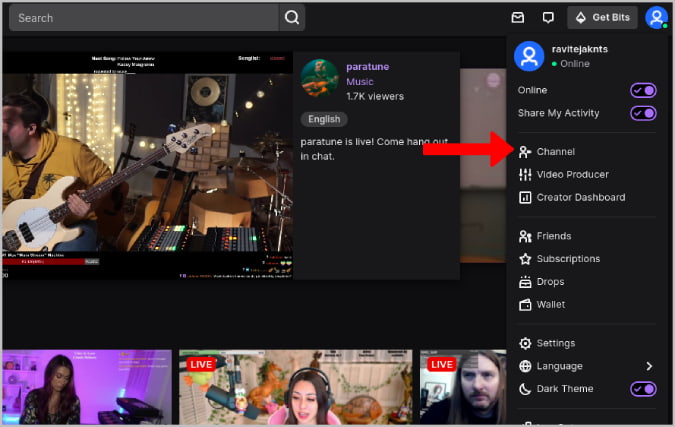Click the featured bass guitarist stream video
The width and height of the screenshot is (675, 427).
point(147,166)
